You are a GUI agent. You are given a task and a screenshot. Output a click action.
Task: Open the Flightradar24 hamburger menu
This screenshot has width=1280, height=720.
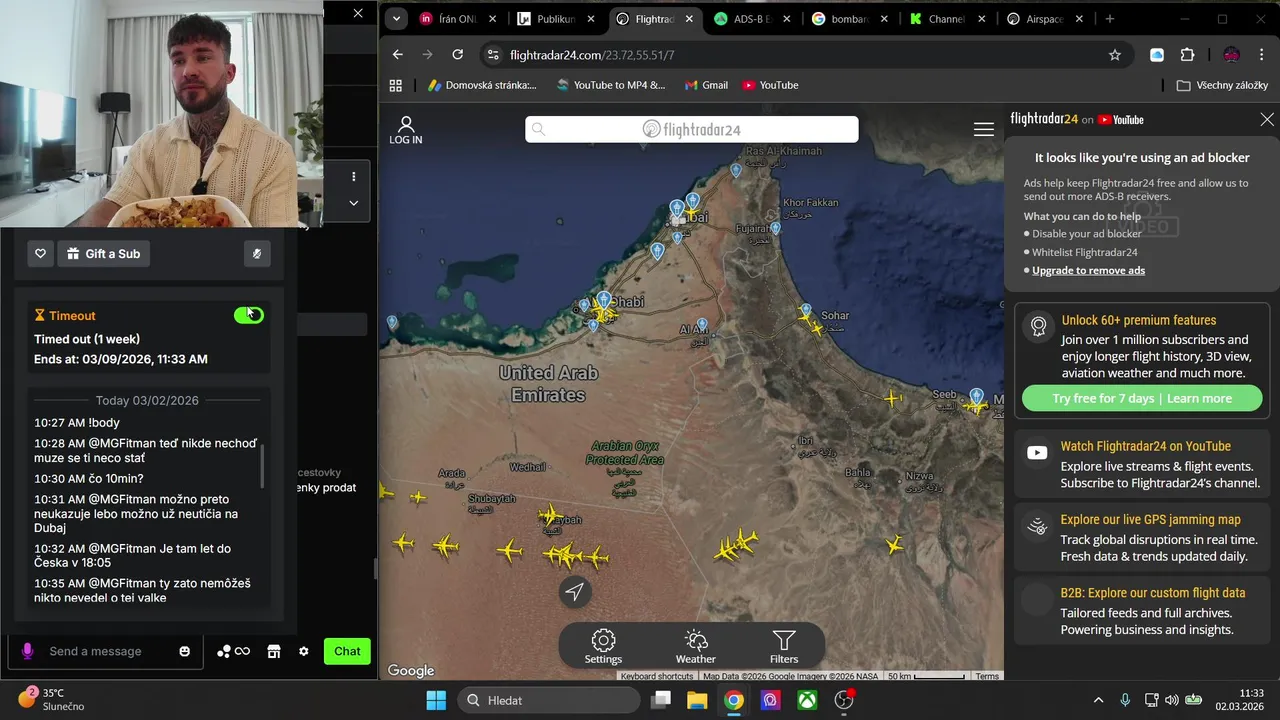tap(984, 129)
